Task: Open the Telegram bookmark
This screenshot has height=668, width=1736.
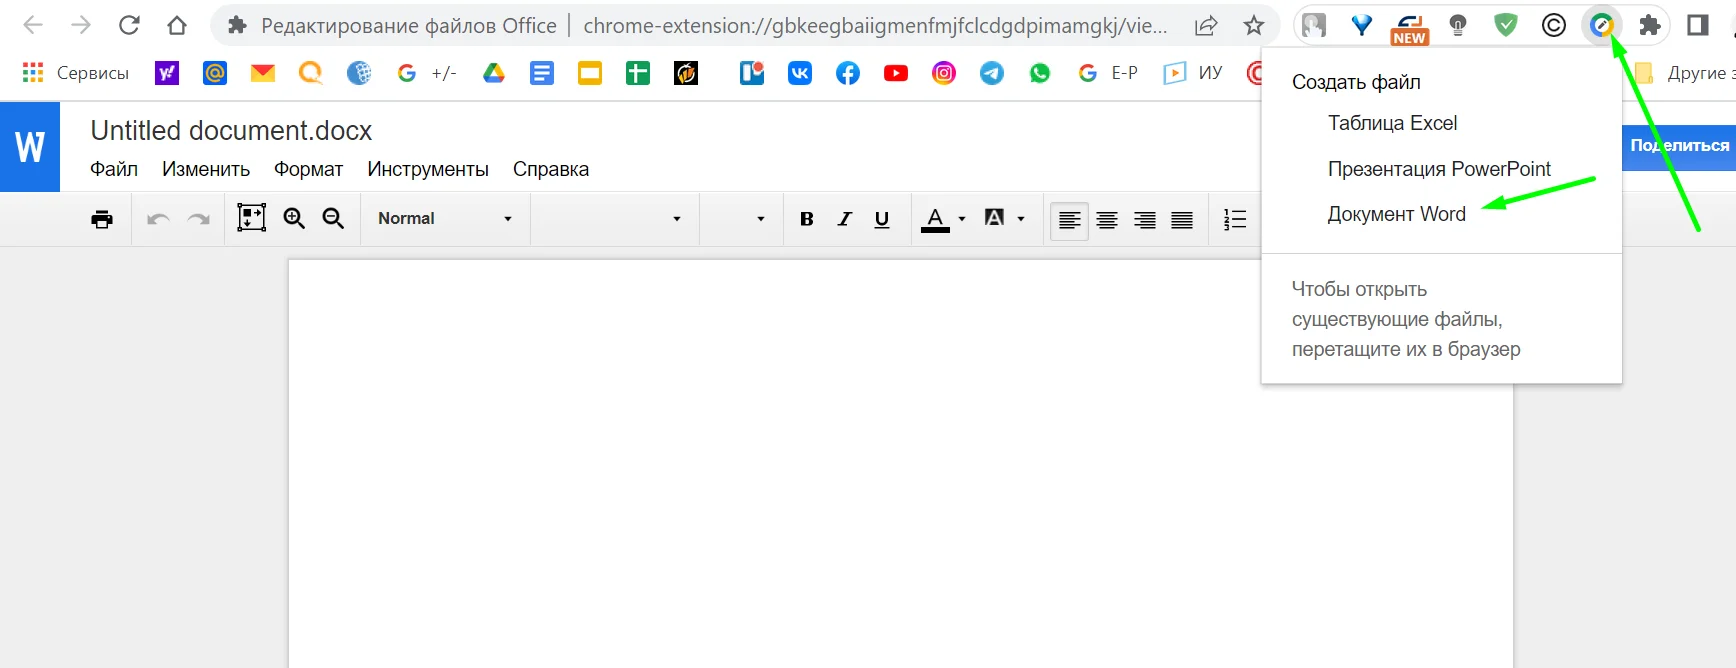Action: point(992,73)
